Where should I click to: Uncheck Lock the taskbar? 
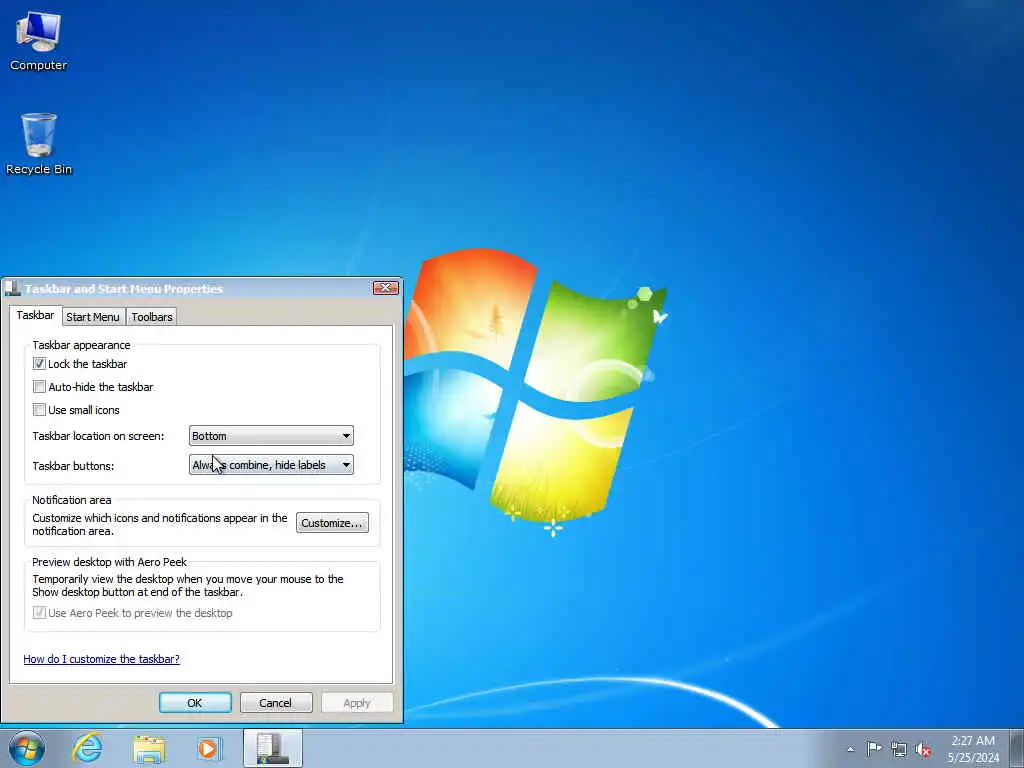tap(39, 364)
